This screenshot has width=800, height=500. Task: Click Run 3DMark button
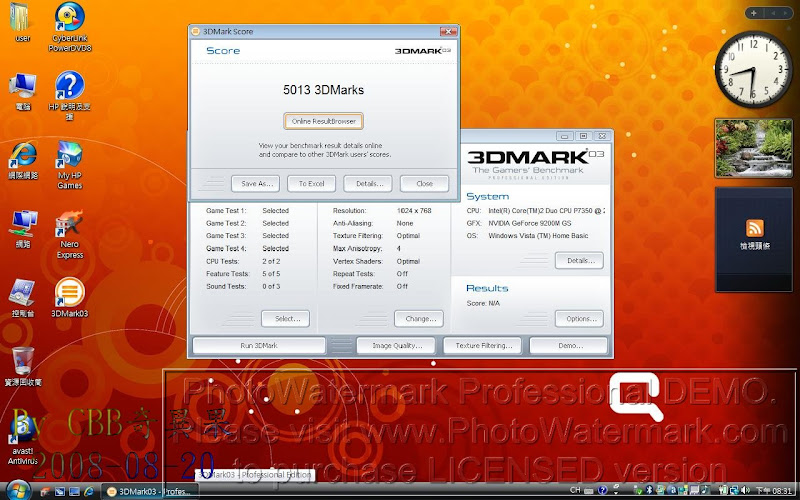[x=259, y=345]
